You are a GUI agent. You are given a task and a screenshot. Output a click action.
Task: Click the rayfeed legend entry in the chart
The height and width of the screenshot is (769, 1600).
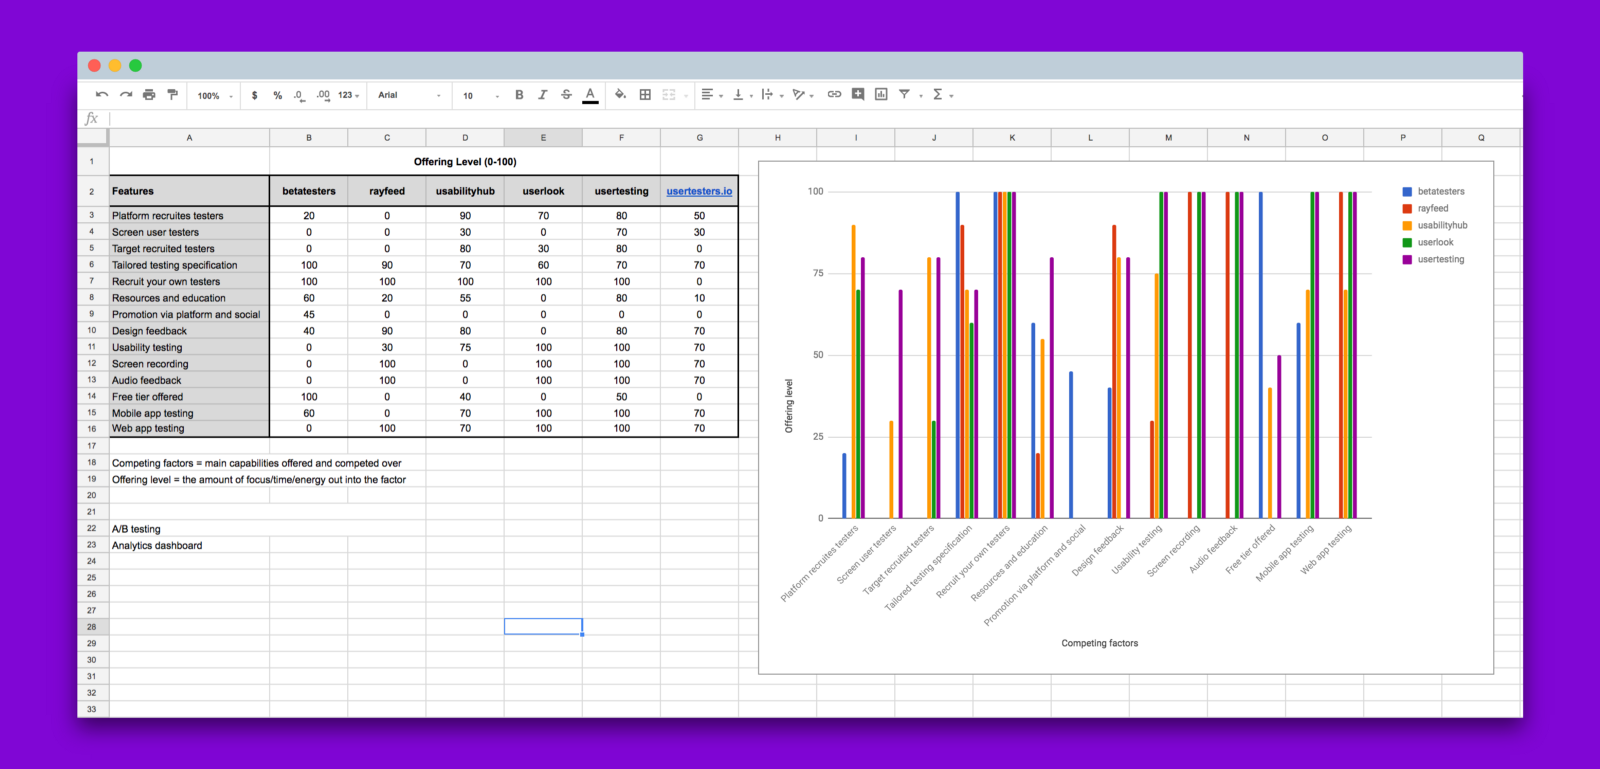(x=1425, y=208)
